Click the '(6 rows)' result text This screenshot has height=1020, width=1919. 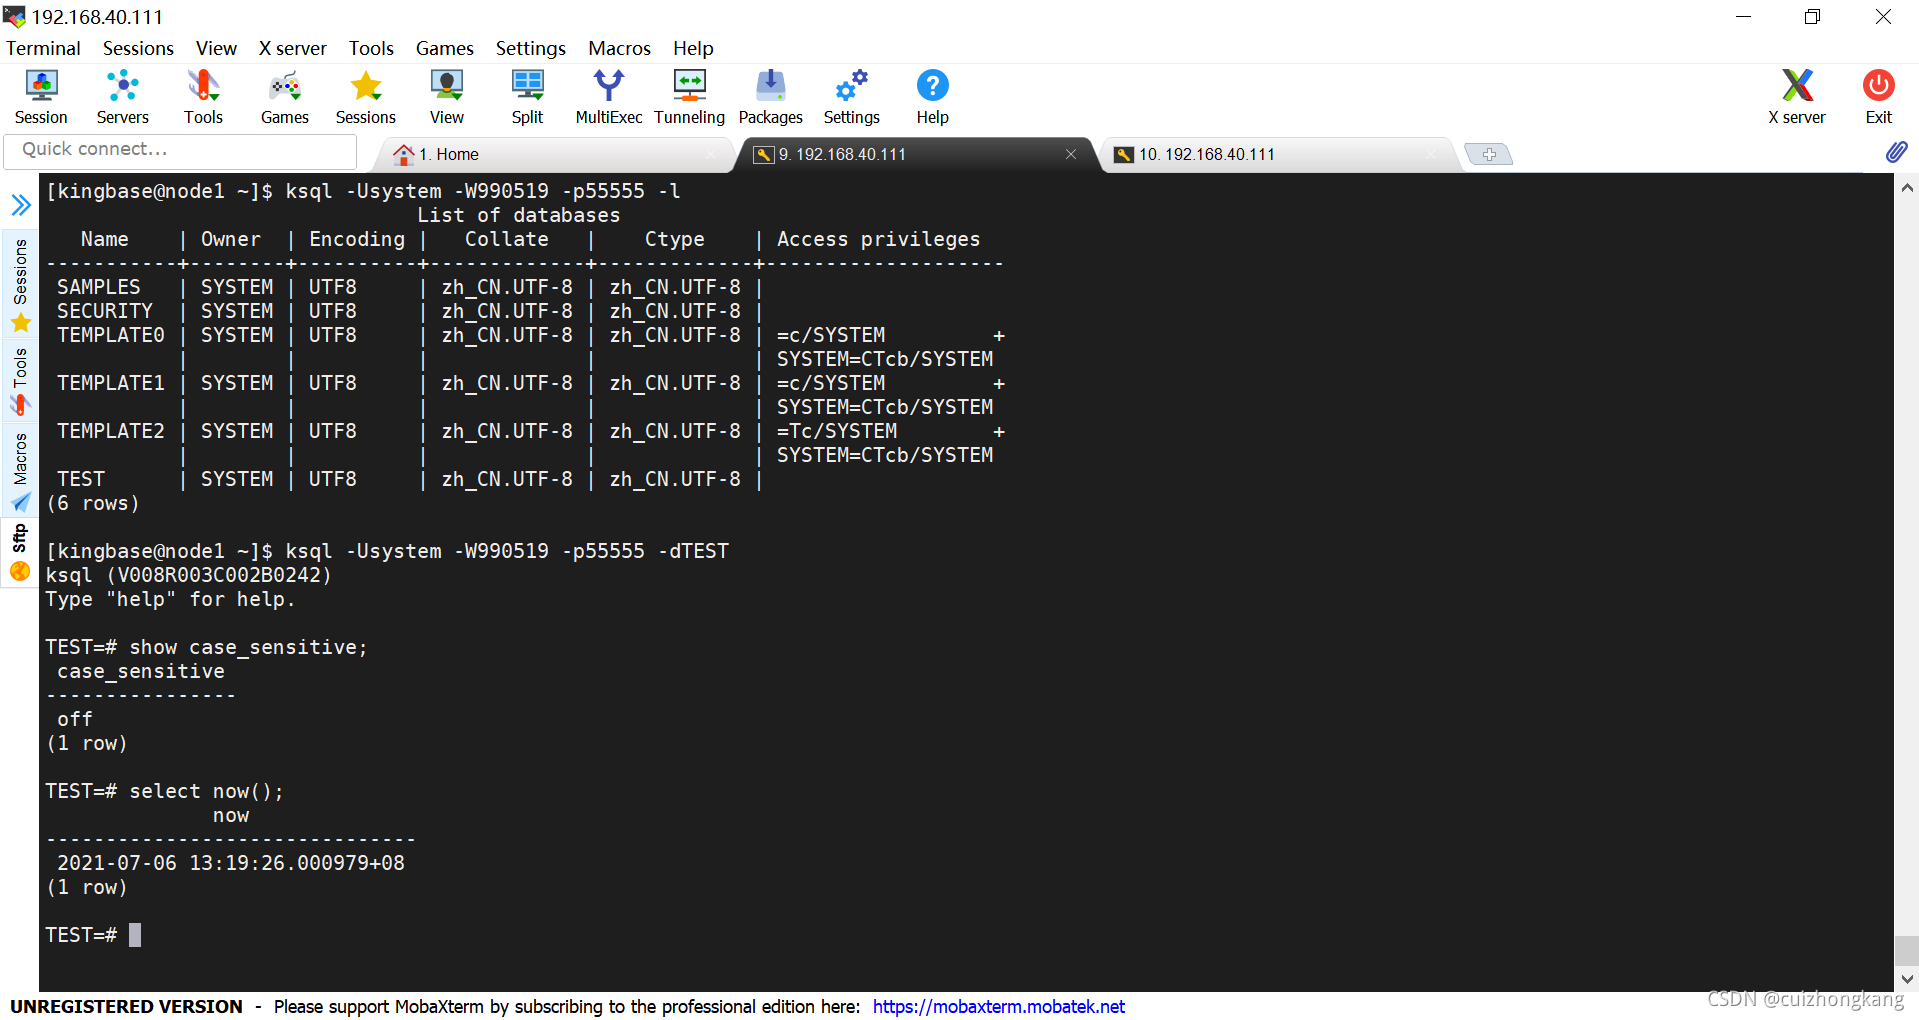pyautogui.click(x=92, y=503)
